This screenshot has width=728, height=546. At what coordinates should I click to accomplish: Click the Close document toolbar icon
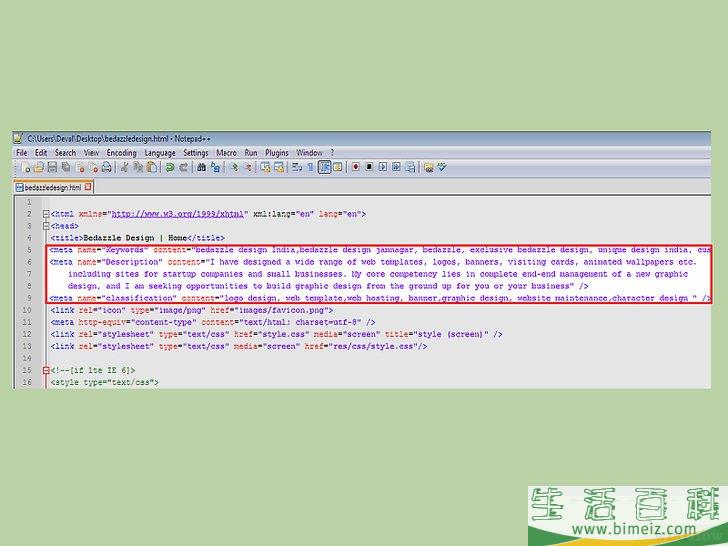click(x=80, y=167)
